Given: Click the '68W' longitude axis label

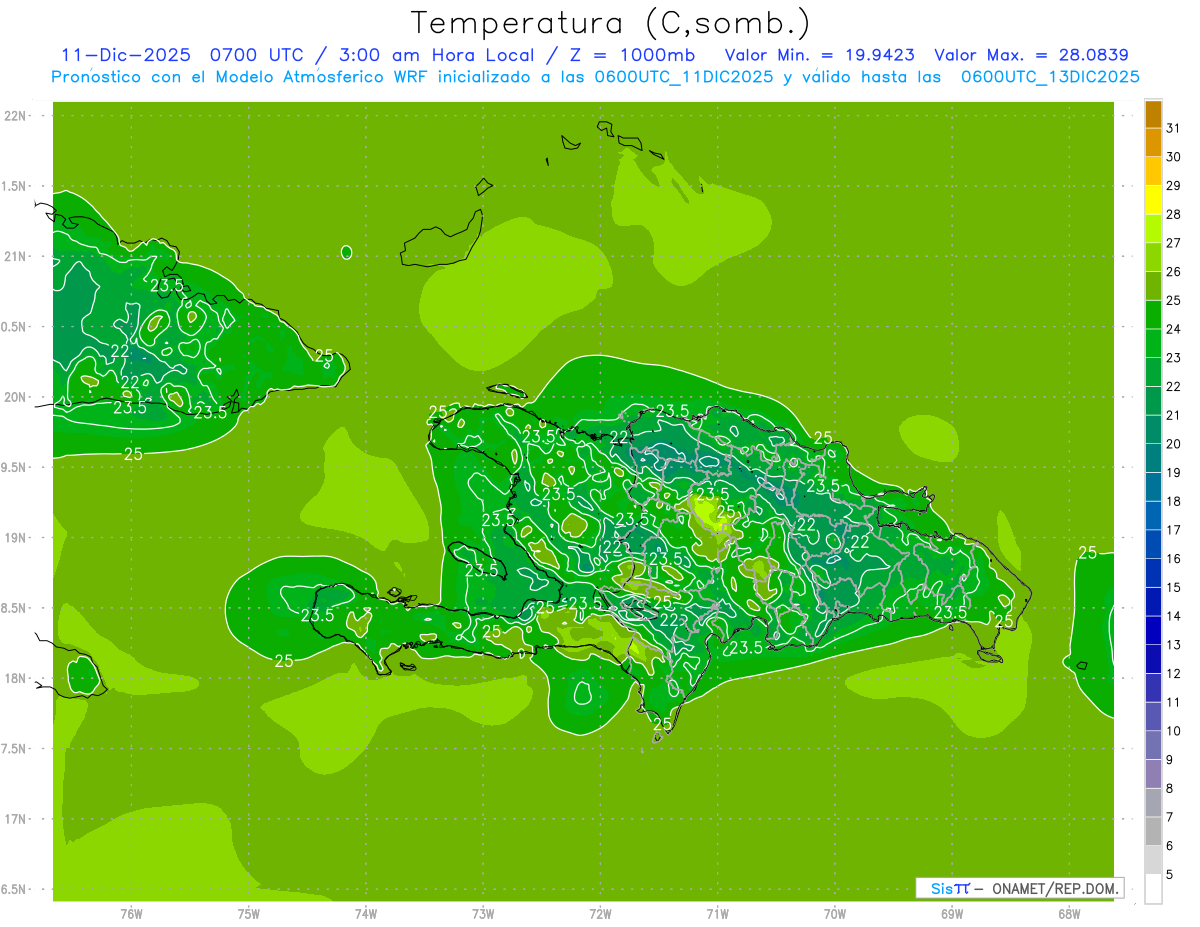Looking at the screenshot, I should click(1069, 913).
